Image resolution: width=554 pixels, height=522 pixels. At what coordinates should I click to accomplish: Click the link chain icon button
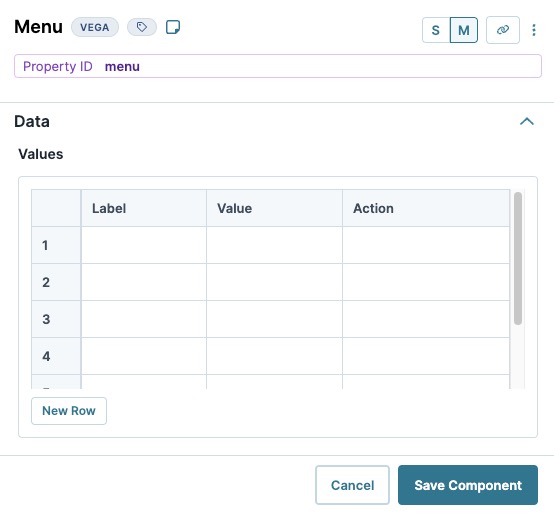(x=503, y=30)
